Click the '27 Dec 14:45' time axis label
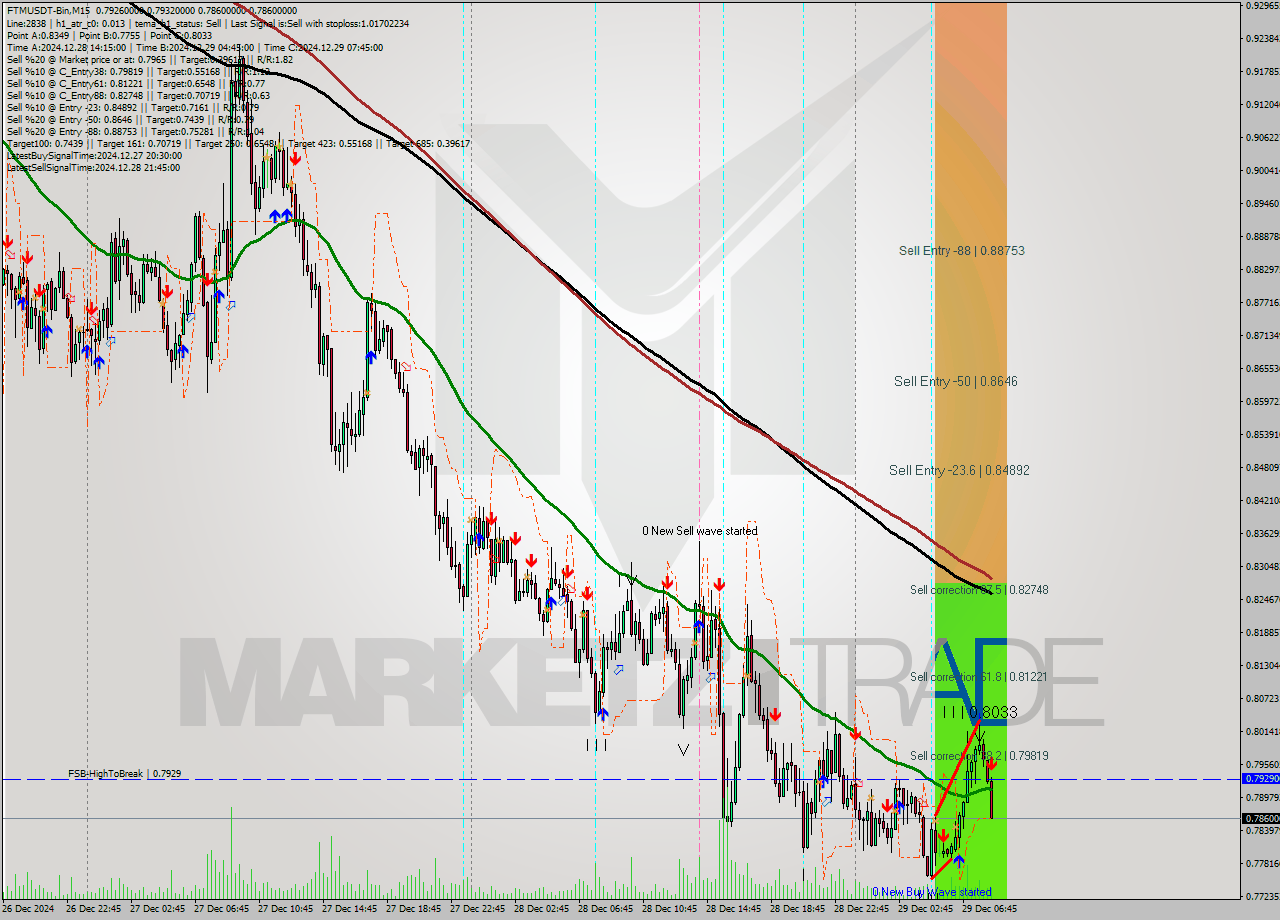Screen dimensions: 1280x920 pyautogui.click(x=349, y=909)
